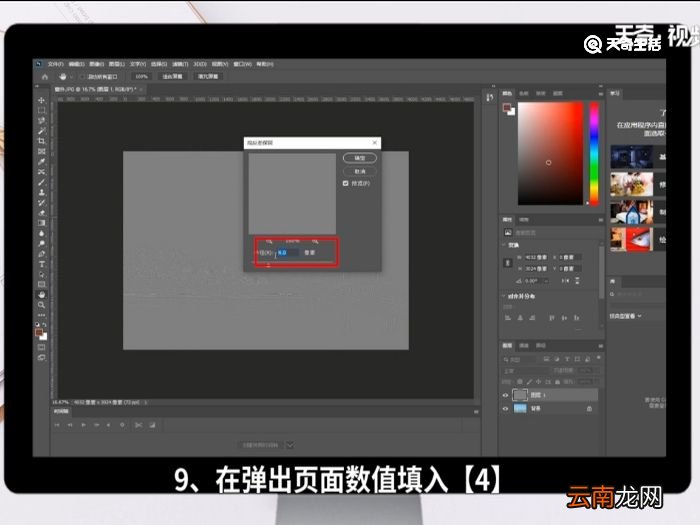Screen dimensions: 700x525
Task: Open the Color panel options menu
Action: coord(601,94)
